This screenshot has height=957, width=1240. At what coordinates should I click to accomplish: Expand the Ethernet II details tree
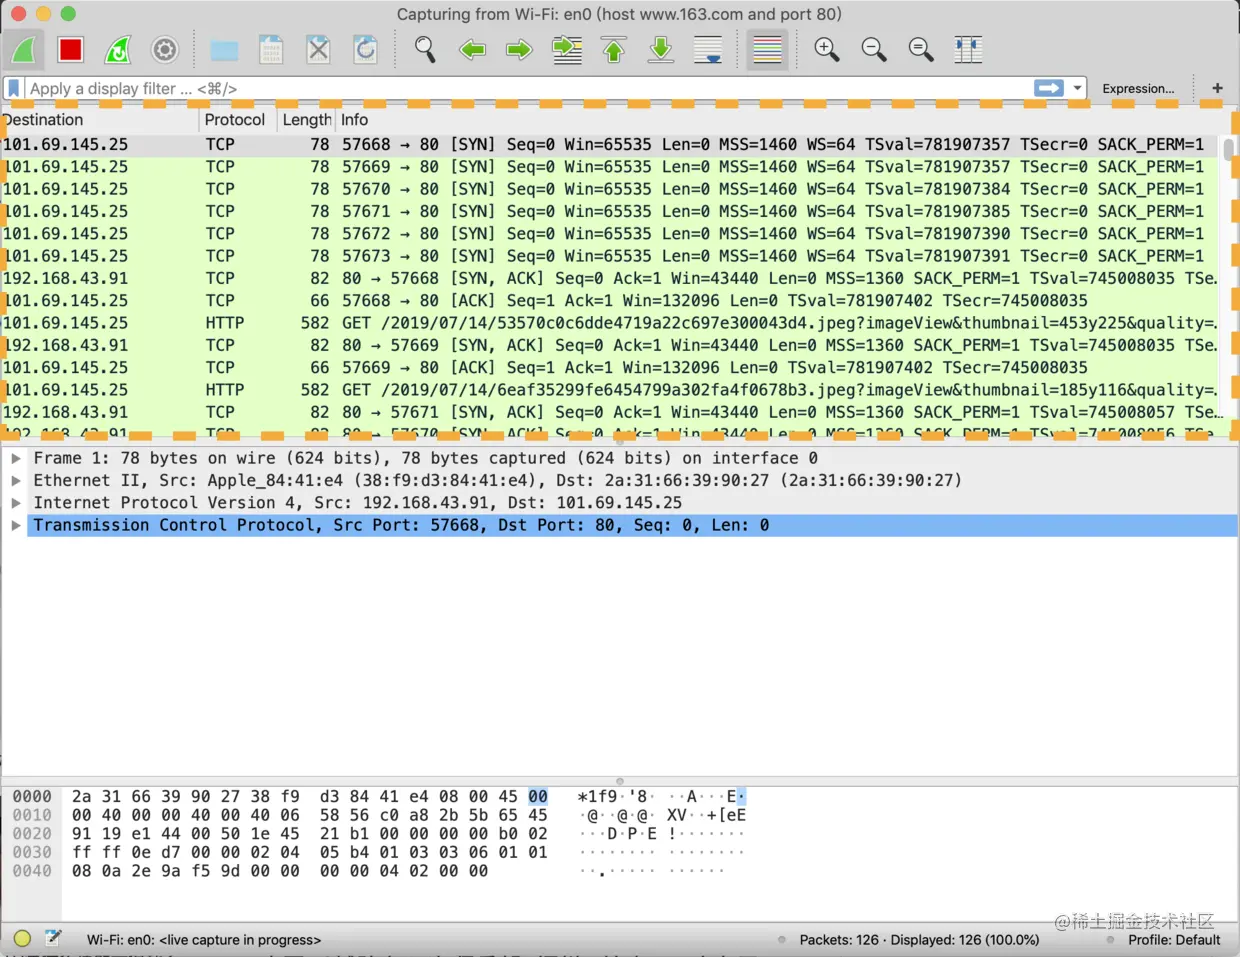pos(16,480)
